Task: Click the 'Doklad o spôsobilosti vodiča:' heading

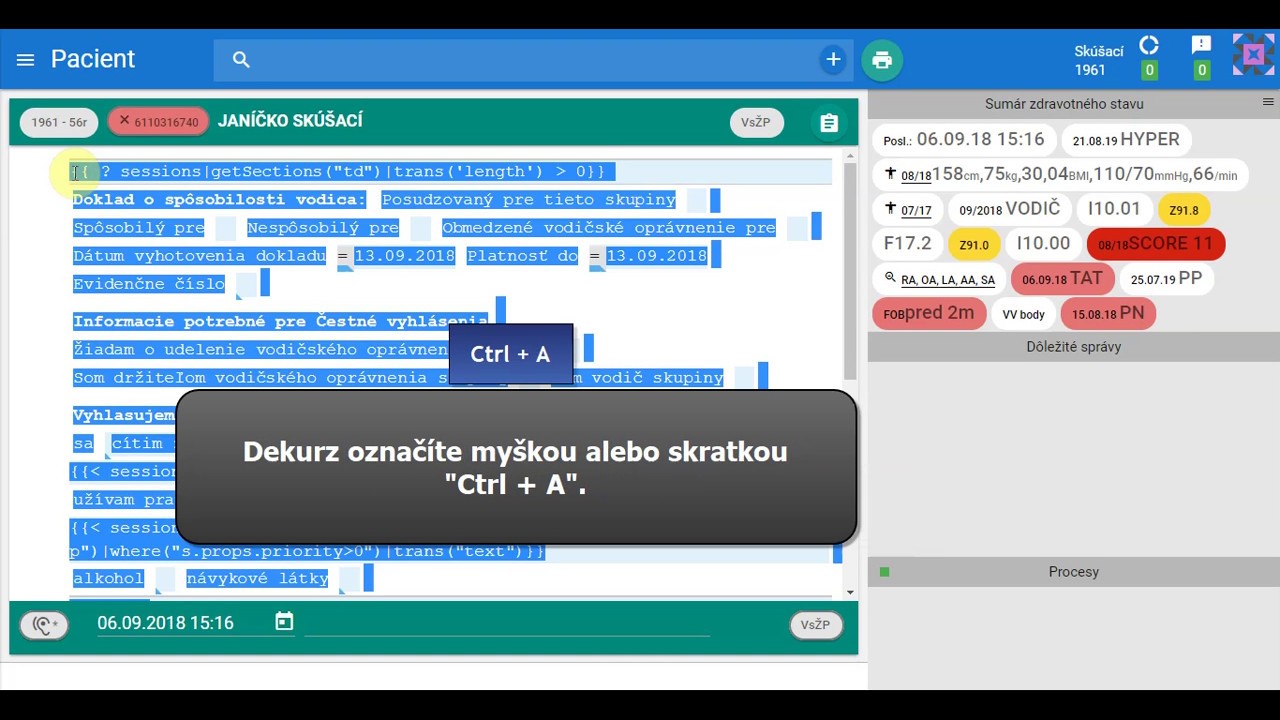Action: pyautogui.click(x=219, y=200)
